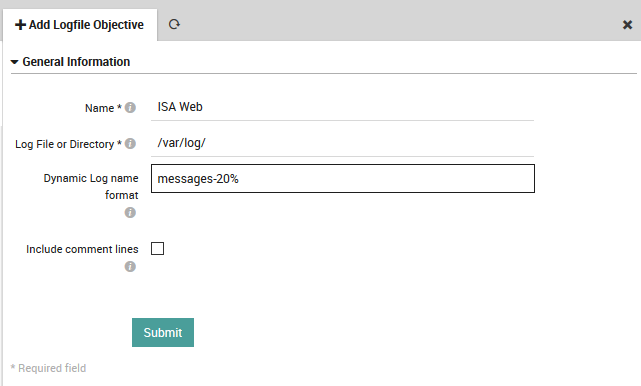Focus the Dynamic Log name format input
This screenshot has width=641, height=386.
[343, 179]
